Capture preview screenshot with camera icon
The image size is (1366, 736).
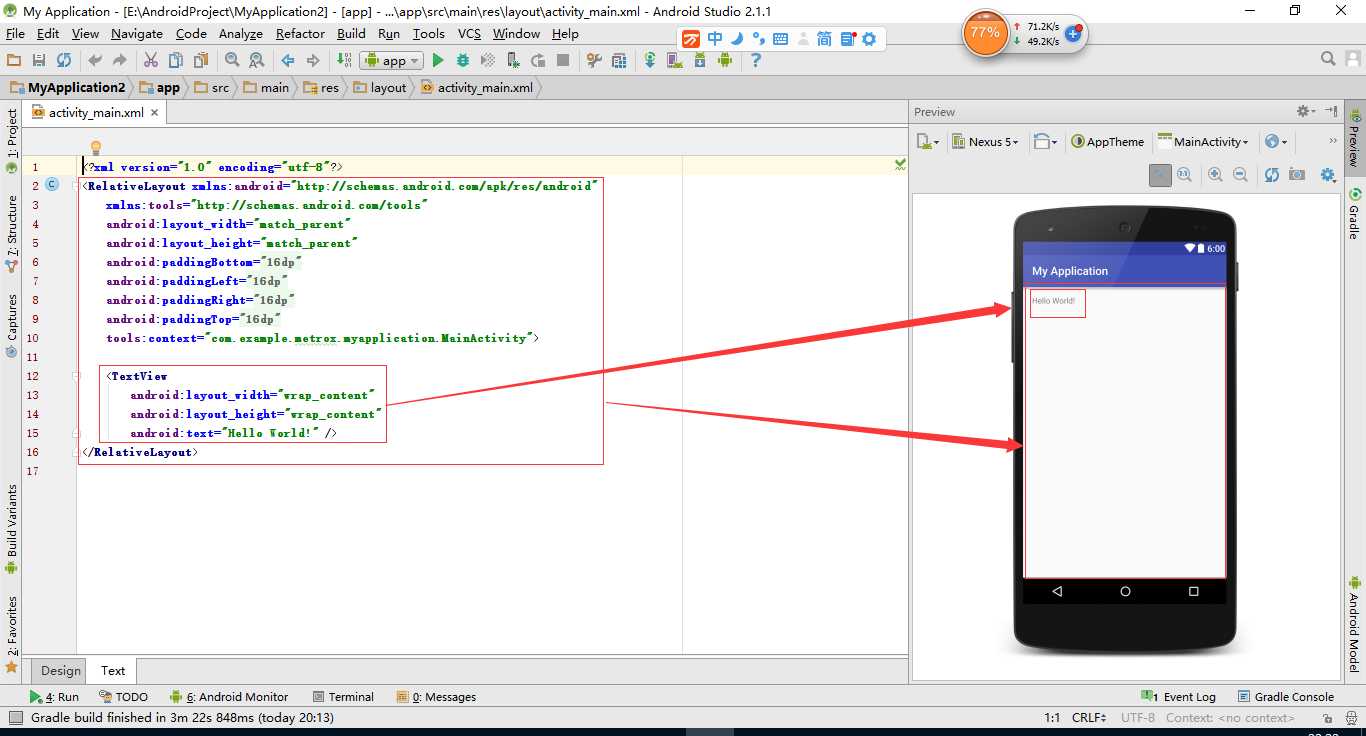click(x=1297, y=175)
